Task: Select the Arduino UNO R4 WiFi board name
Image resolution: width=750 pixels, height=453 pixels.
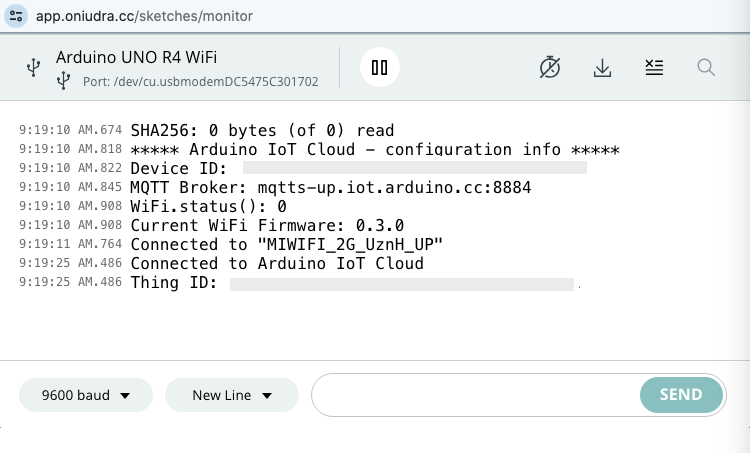Action: [x=136, y=57]
